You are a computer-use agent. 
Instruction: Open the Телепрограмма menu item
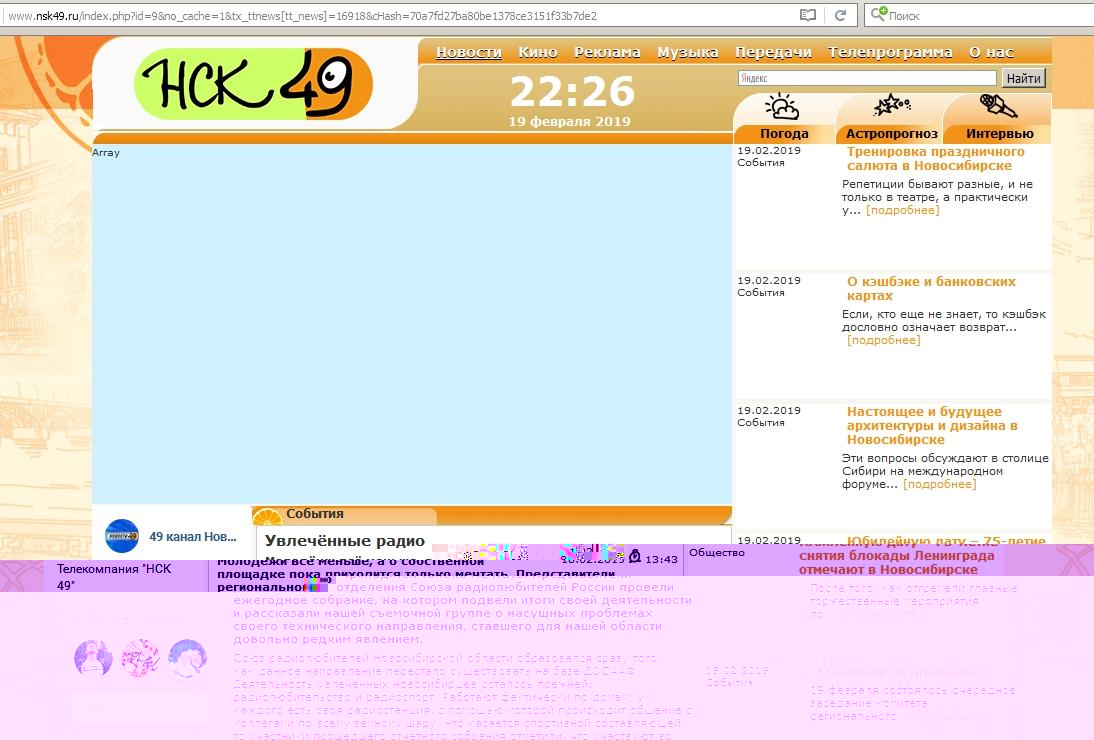pyautogui.click(x=890, y=52)
